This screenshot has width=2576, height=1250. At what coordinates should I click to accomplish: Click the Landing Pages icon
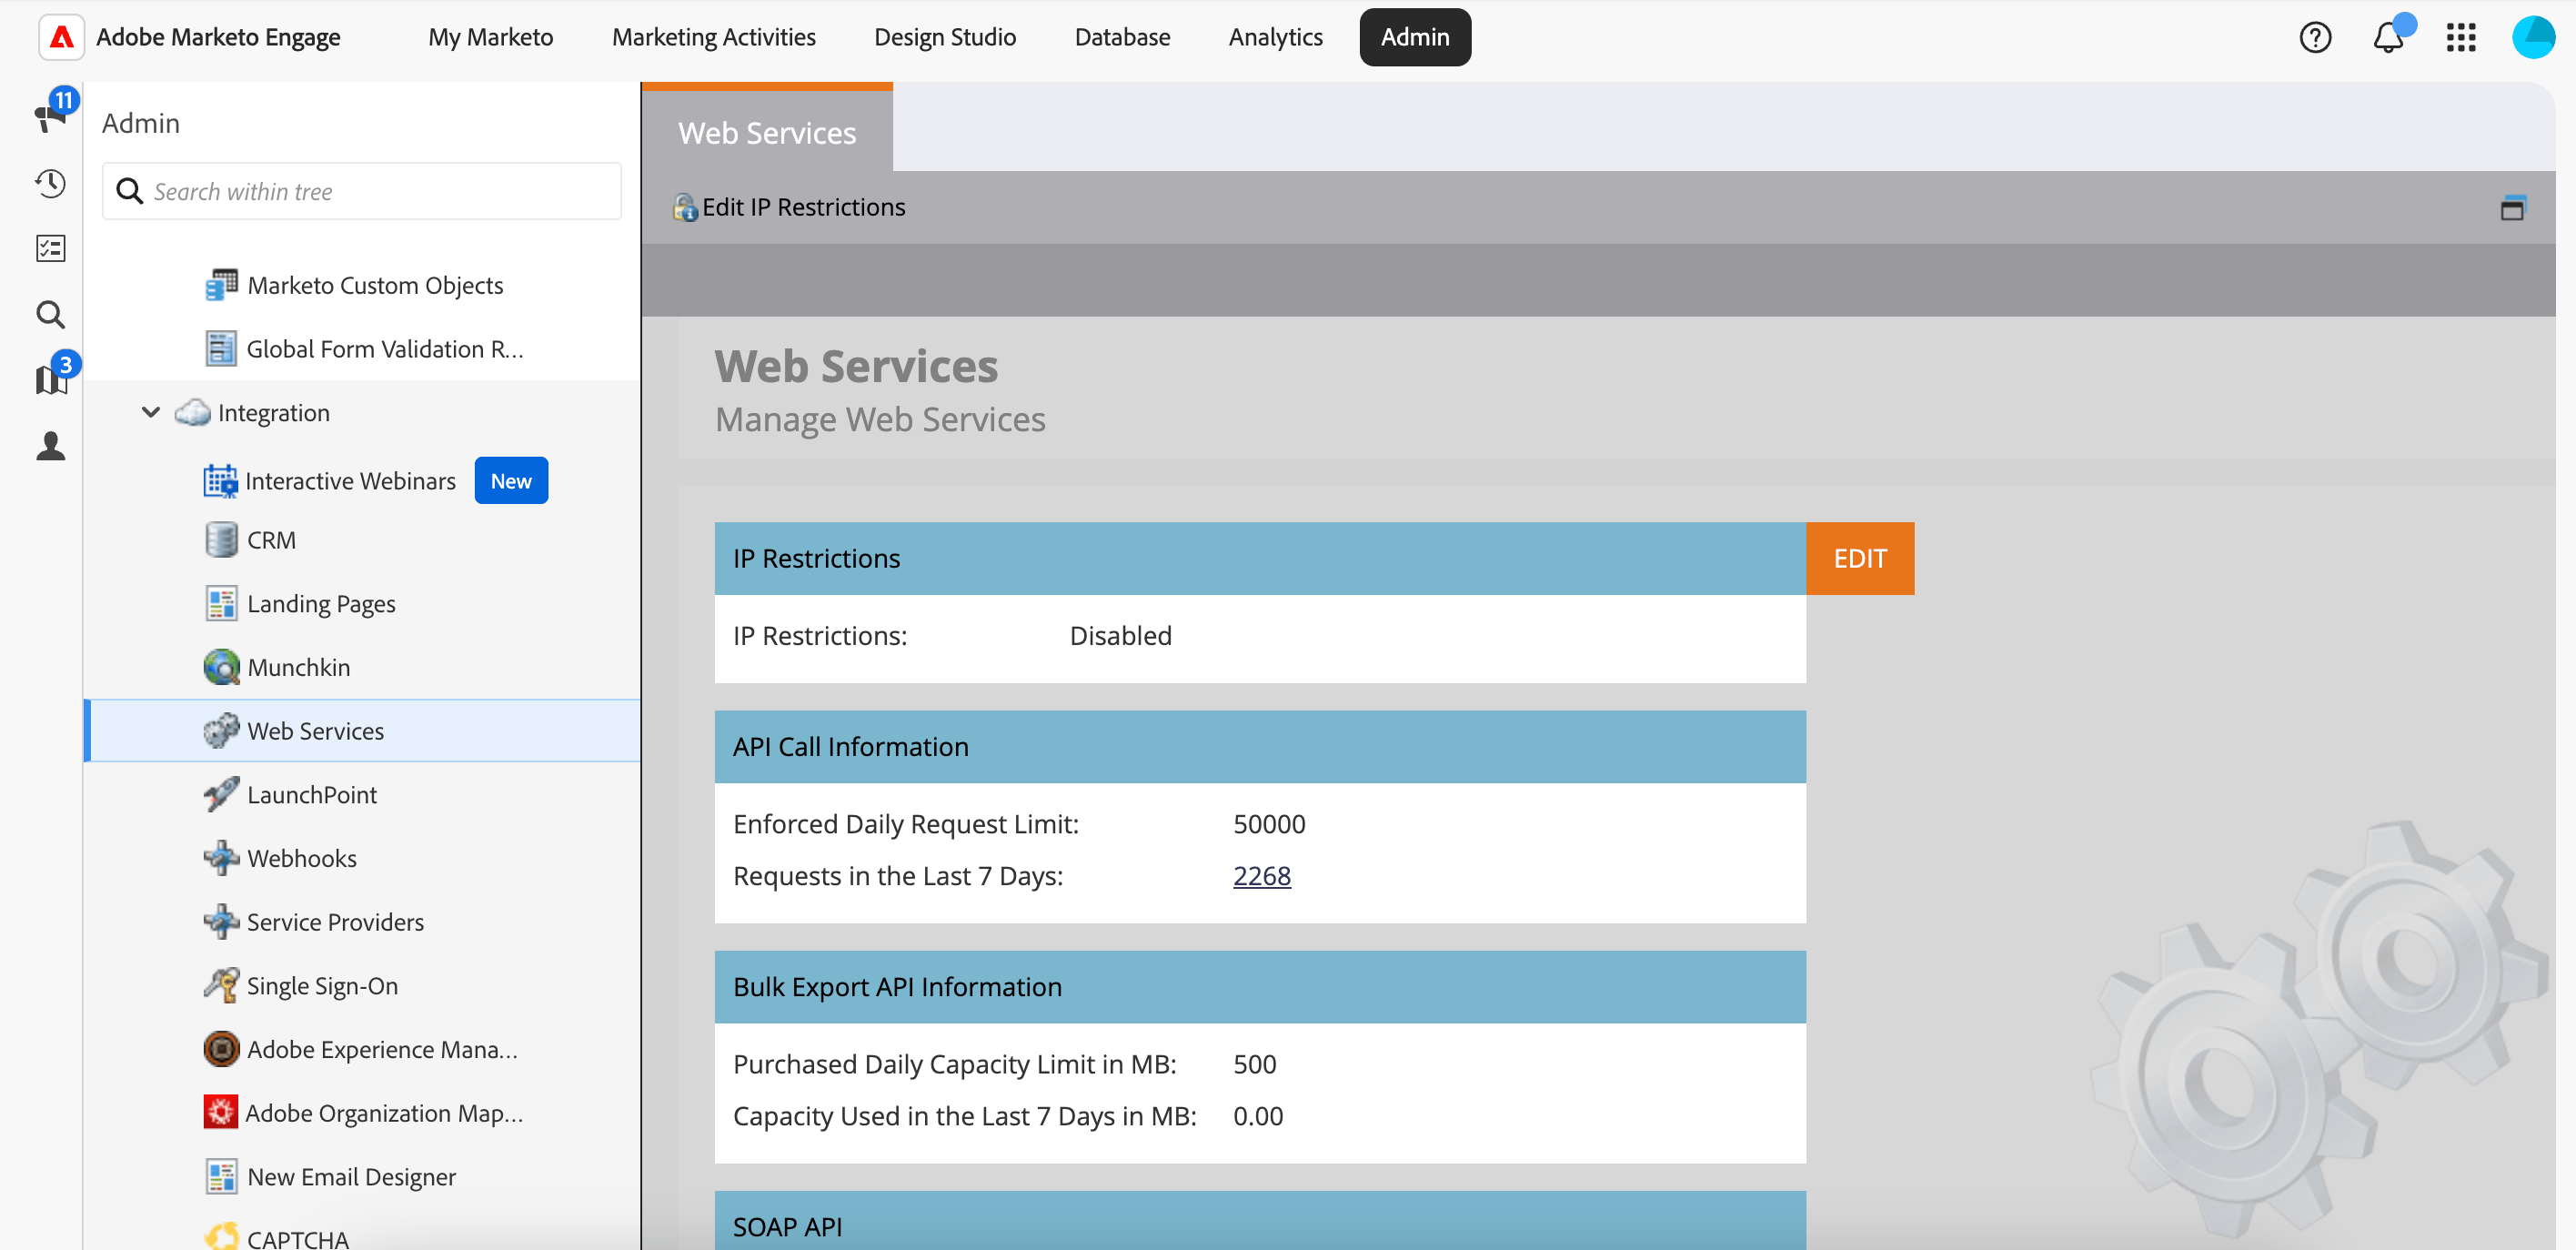click(x=221, y=603)
